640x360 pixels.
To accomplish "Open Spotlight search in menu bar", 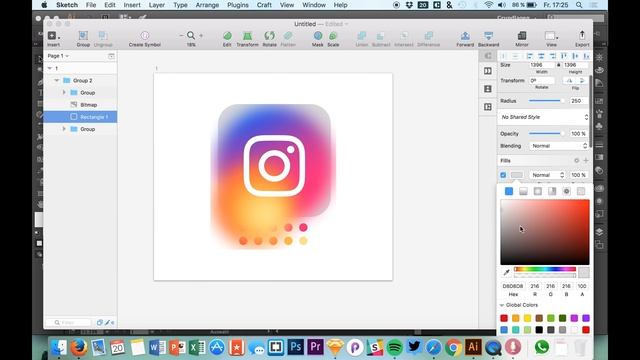I will pyautogui.click(x=579, y=5).
